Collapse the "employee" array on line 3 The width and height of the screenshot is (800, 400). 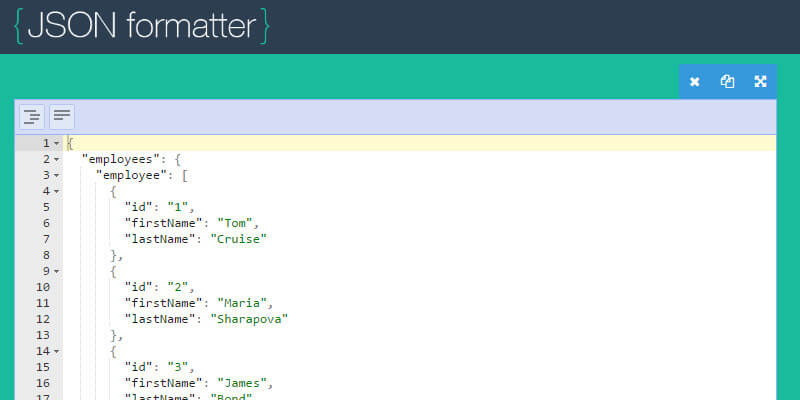pos(57,176)
